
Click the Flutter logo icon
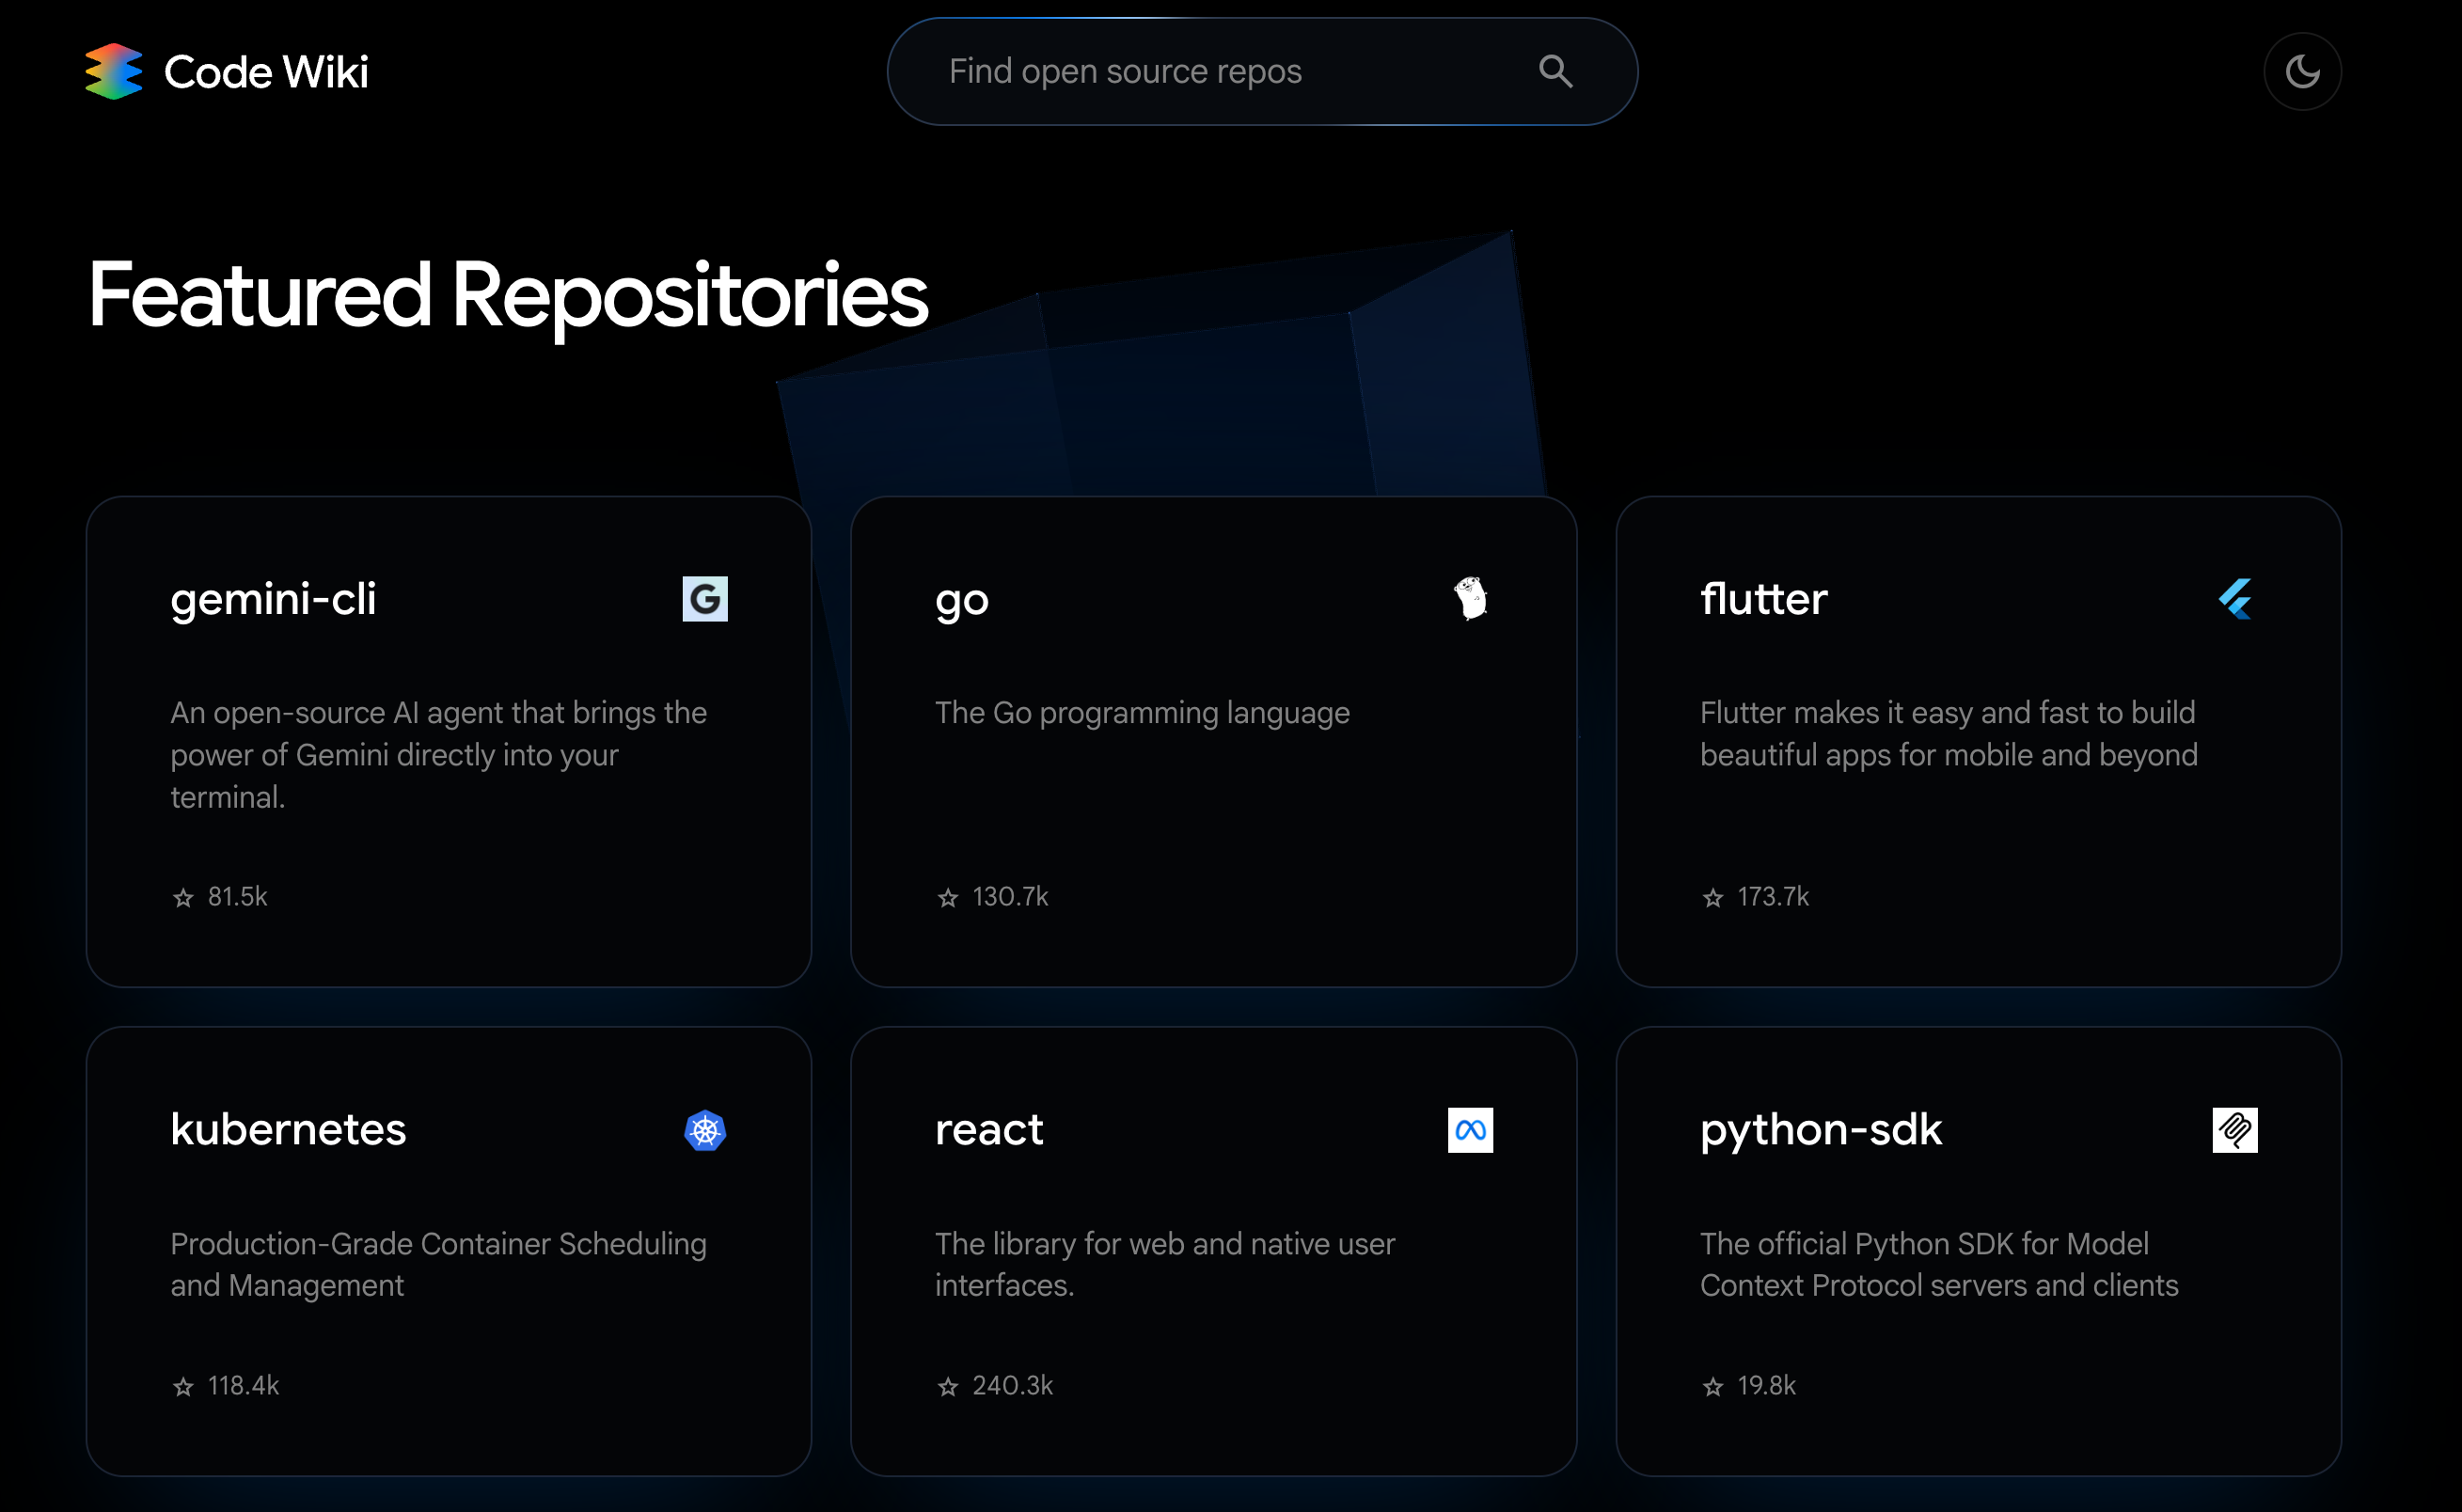2235,598
